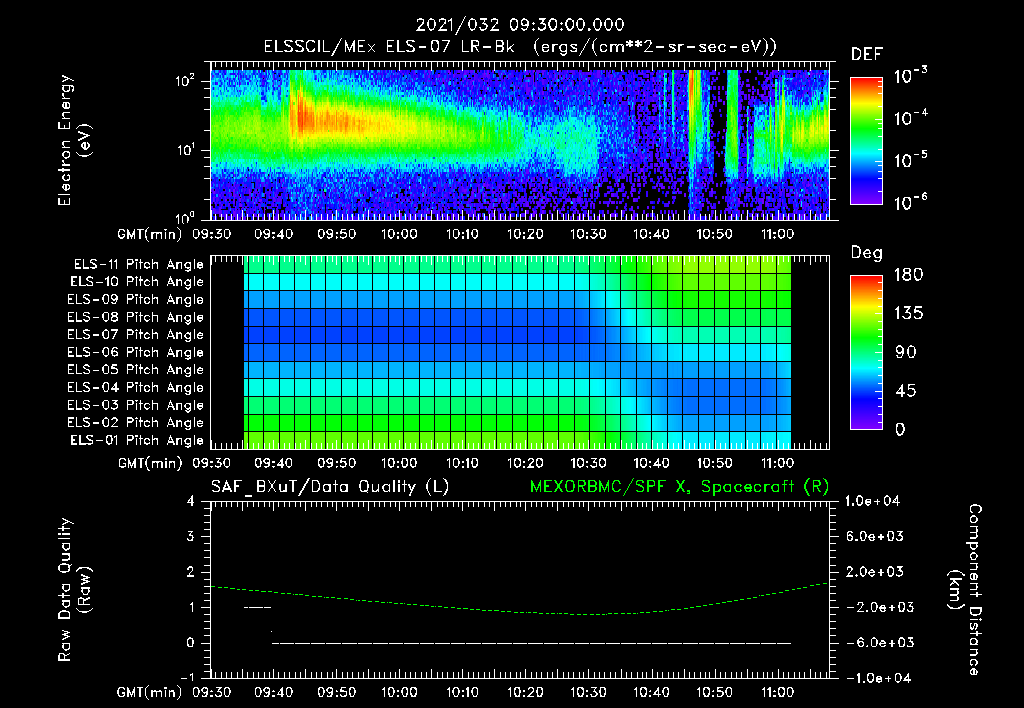Click the ELS-06 Pitch Angle row label
The height and width of the screenshot is (708, 1024).
[135, 352]
